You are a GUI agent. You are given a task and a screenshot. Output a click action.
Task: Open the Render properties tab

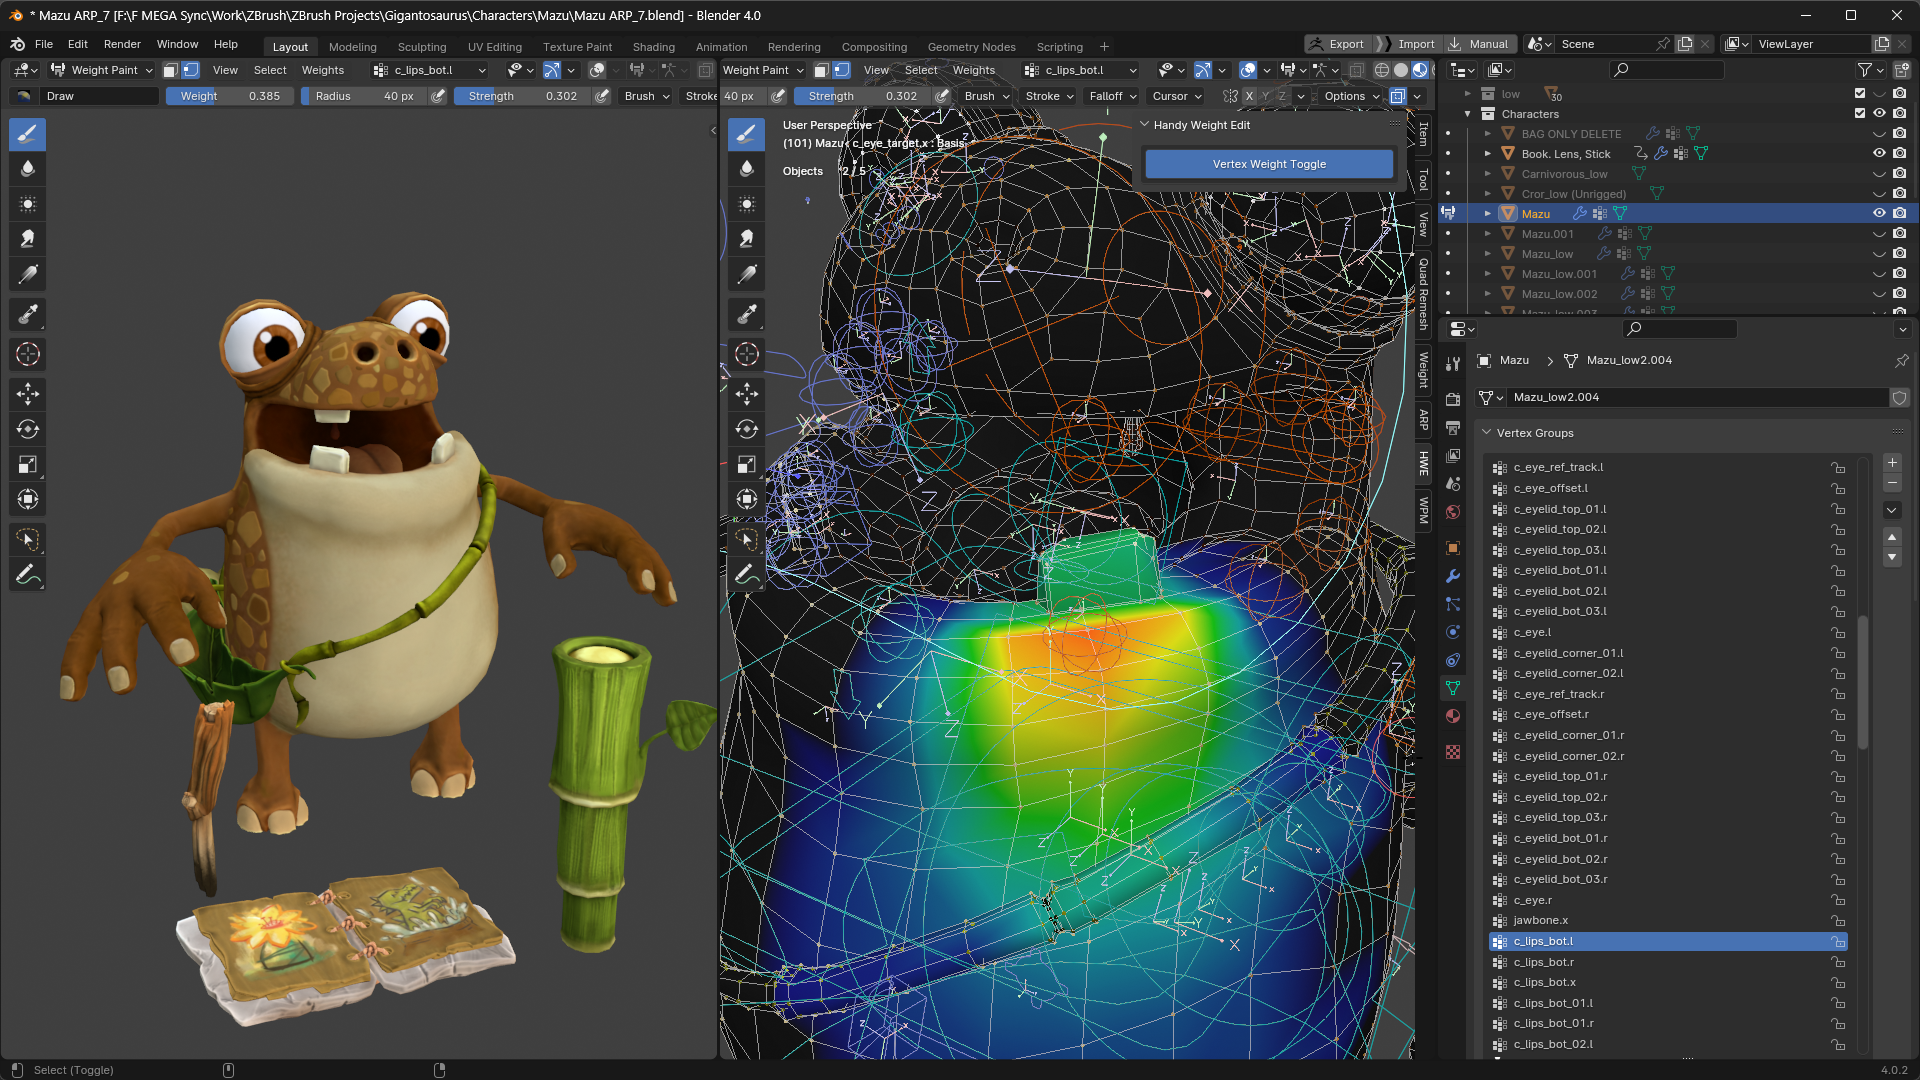[x=1453, y=399]
